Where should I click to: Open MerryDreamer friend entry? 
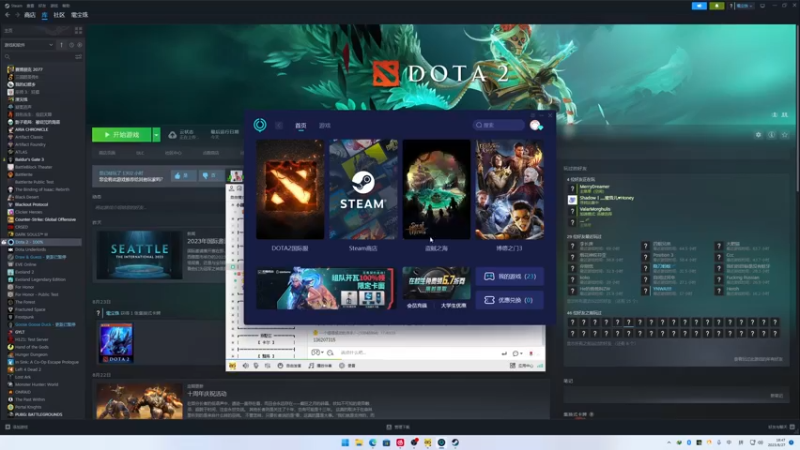[x=594, y=187]
